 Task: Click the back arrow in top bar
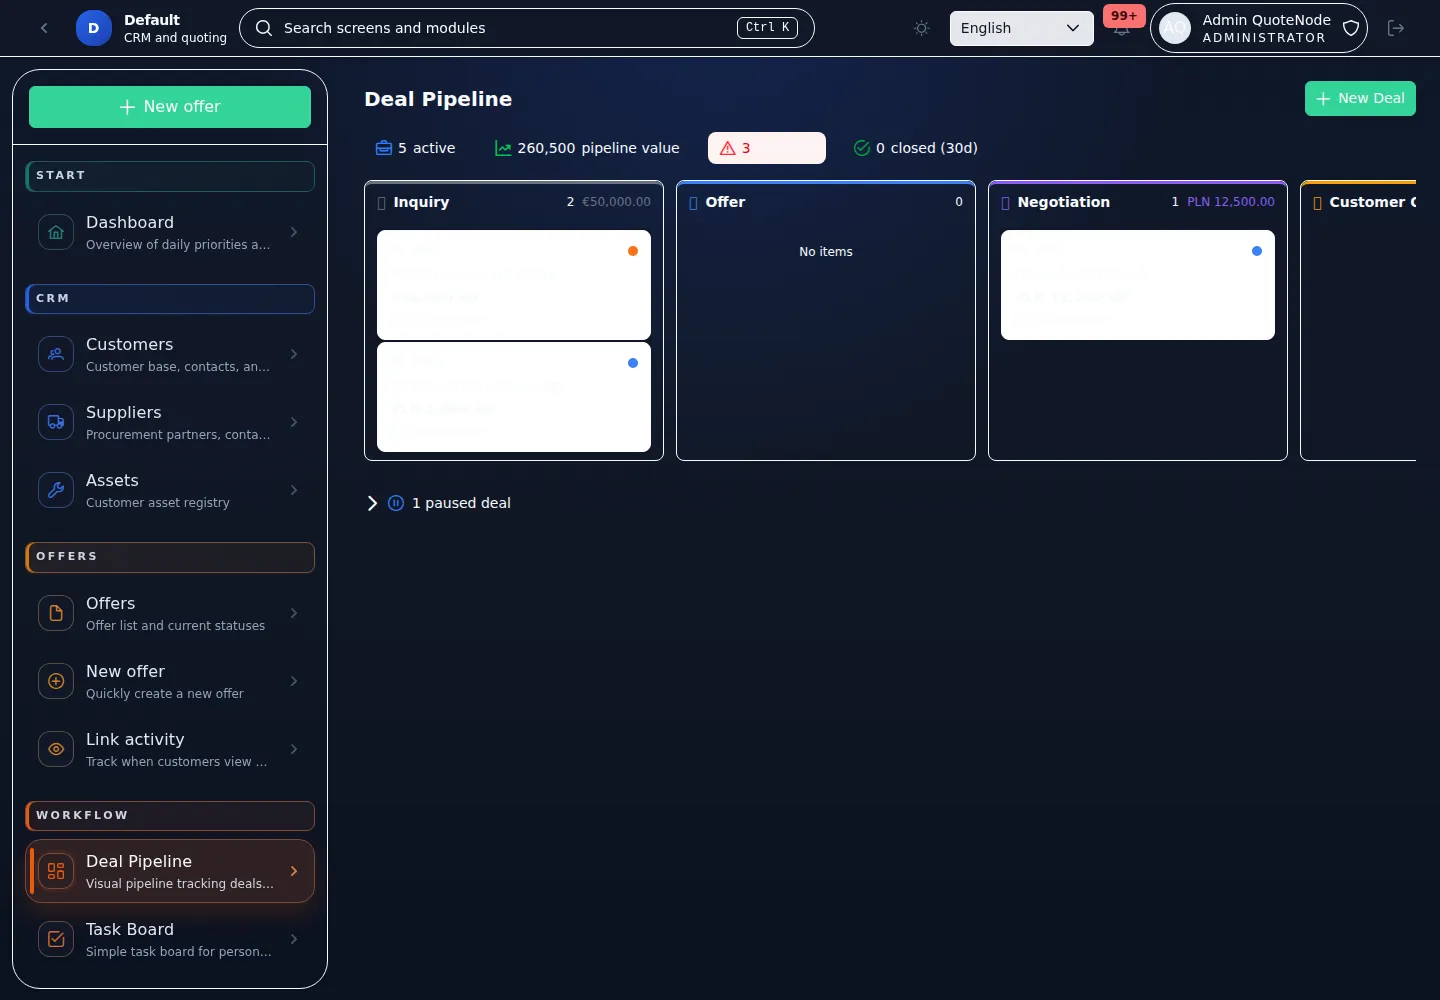coord(44,28)
